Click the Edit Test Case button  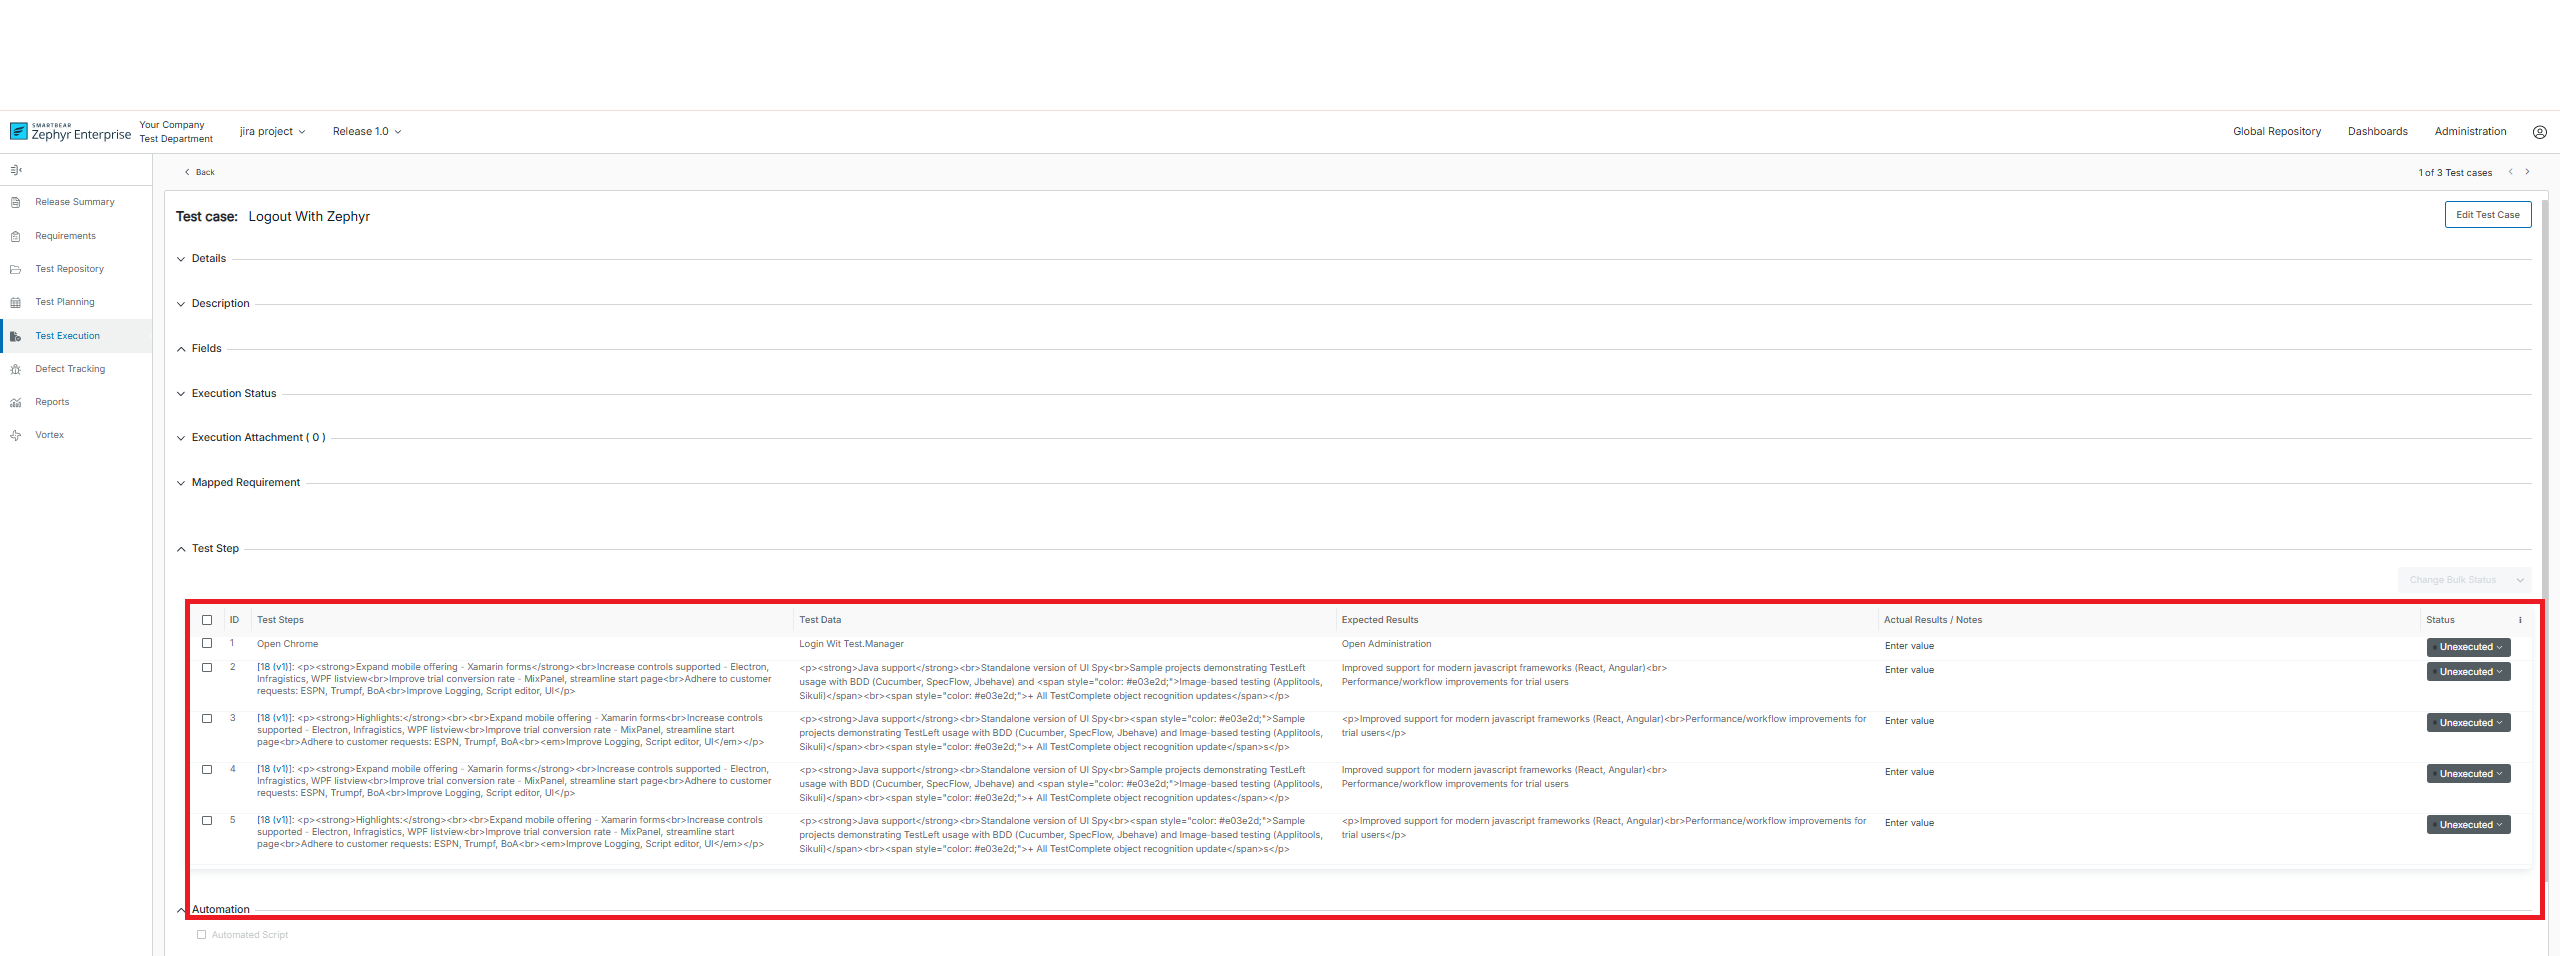pyautogui.click(x=2489, y=214)
